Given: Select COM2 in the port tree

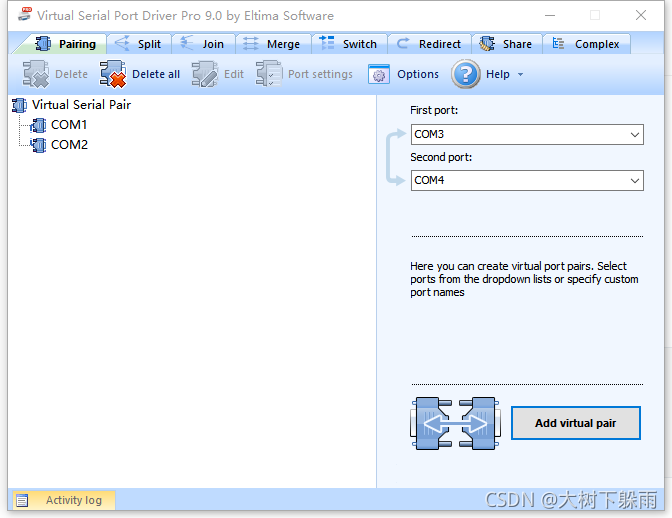Looking at the screenshot, I should (69, 145).
